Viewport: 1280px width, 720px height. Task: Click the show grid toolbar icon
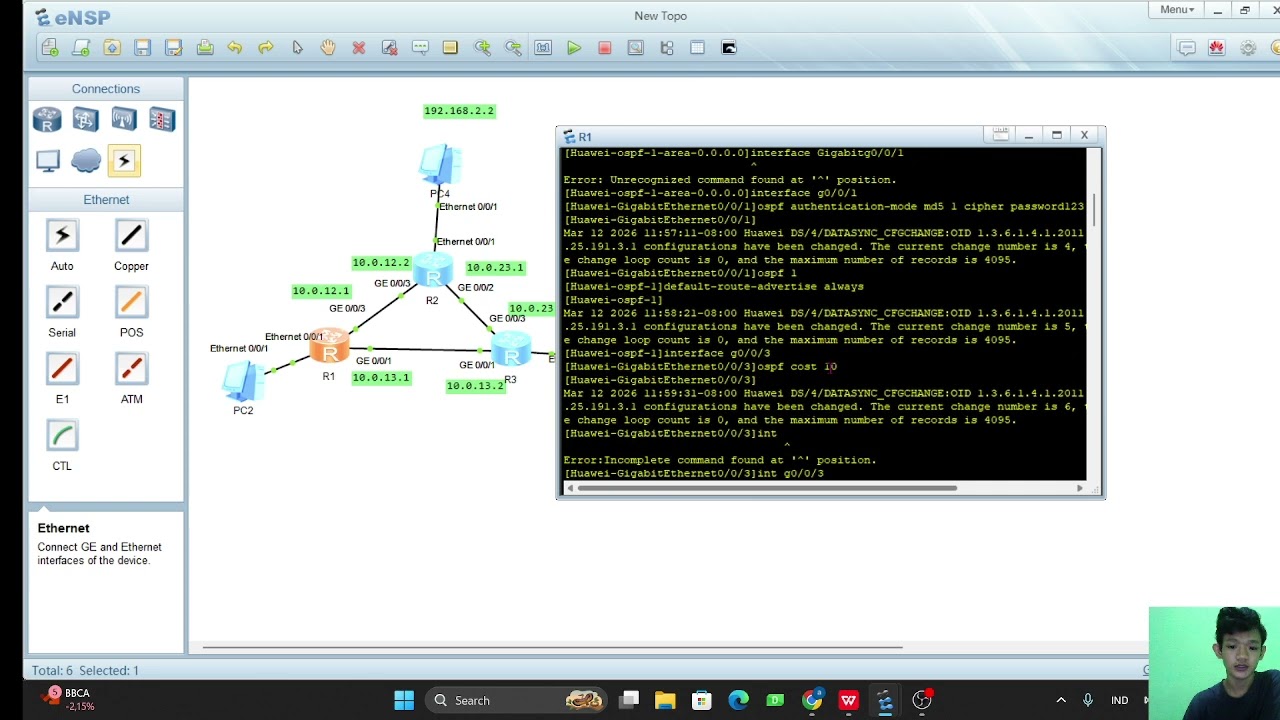point(697,47)
